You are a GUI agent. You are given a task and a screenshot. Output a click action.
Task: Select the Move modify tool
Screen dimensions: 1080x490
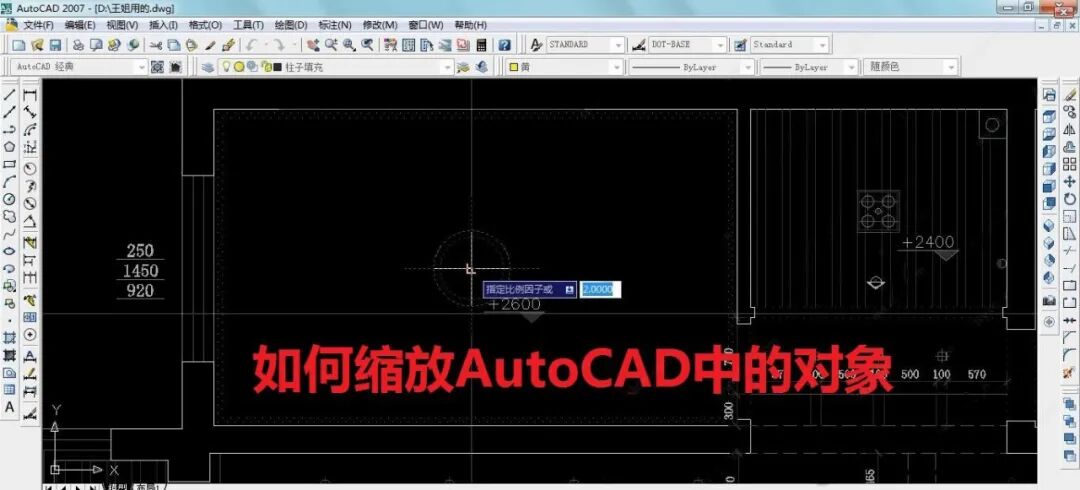pyautogui.click(x=1069, y=181)
